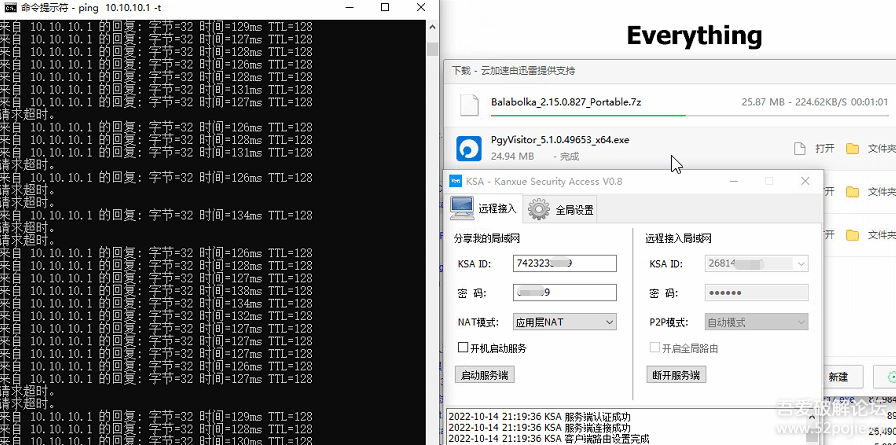This screenshot has height=445, width=896.
Task: Click the KSA - Kanxue Security Access V0.8 title
Action: (544, 182)
